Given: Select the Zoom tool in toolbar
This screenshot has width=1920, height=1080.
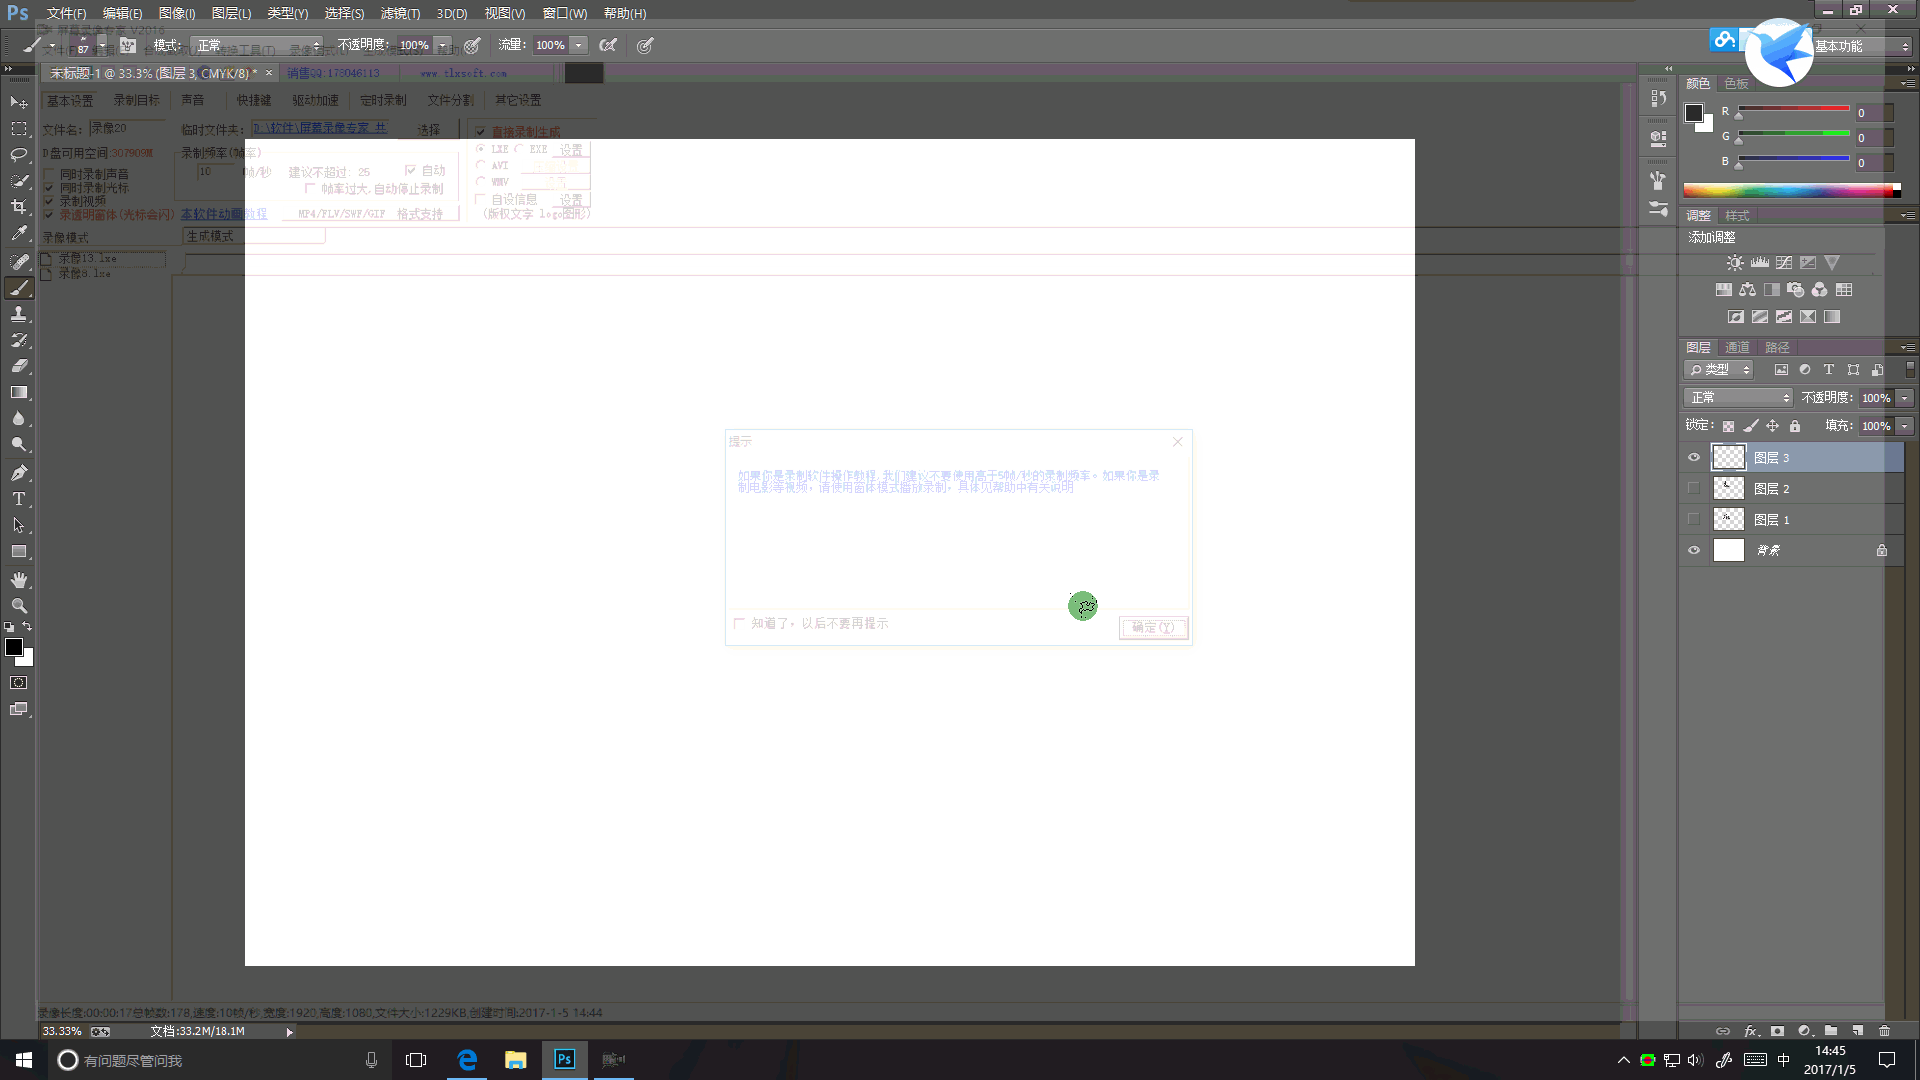Looking at the screenshot, I should pos(19,606).
